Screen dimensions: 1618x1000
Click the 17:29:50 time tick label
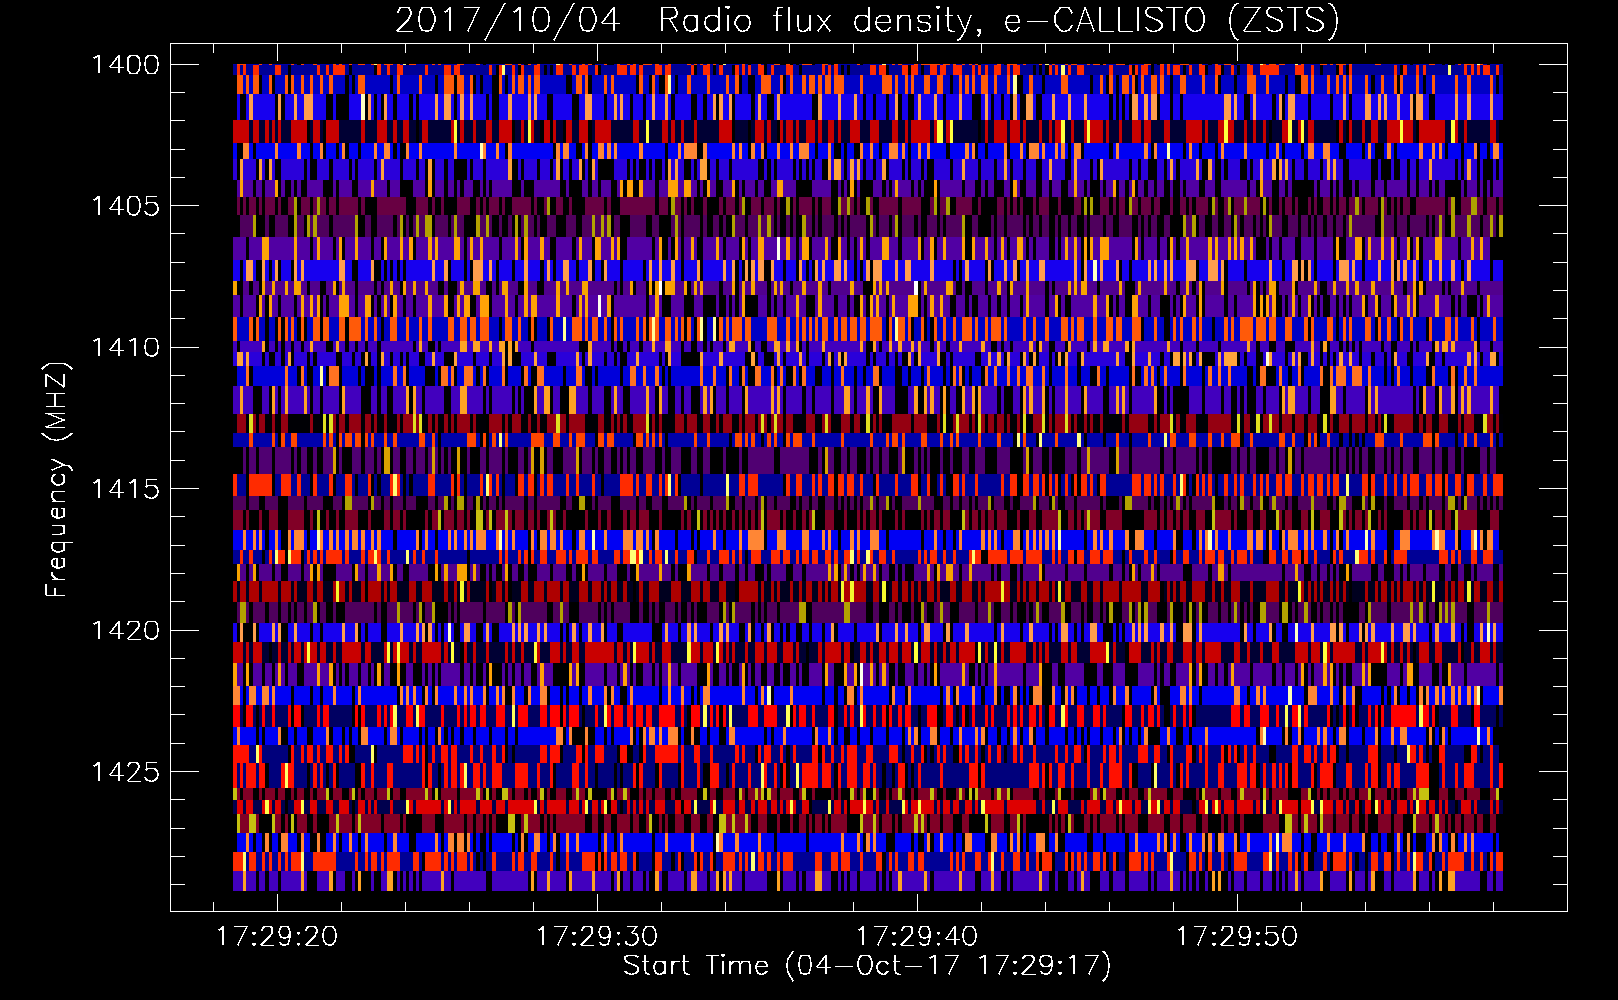coord(1237,937)
